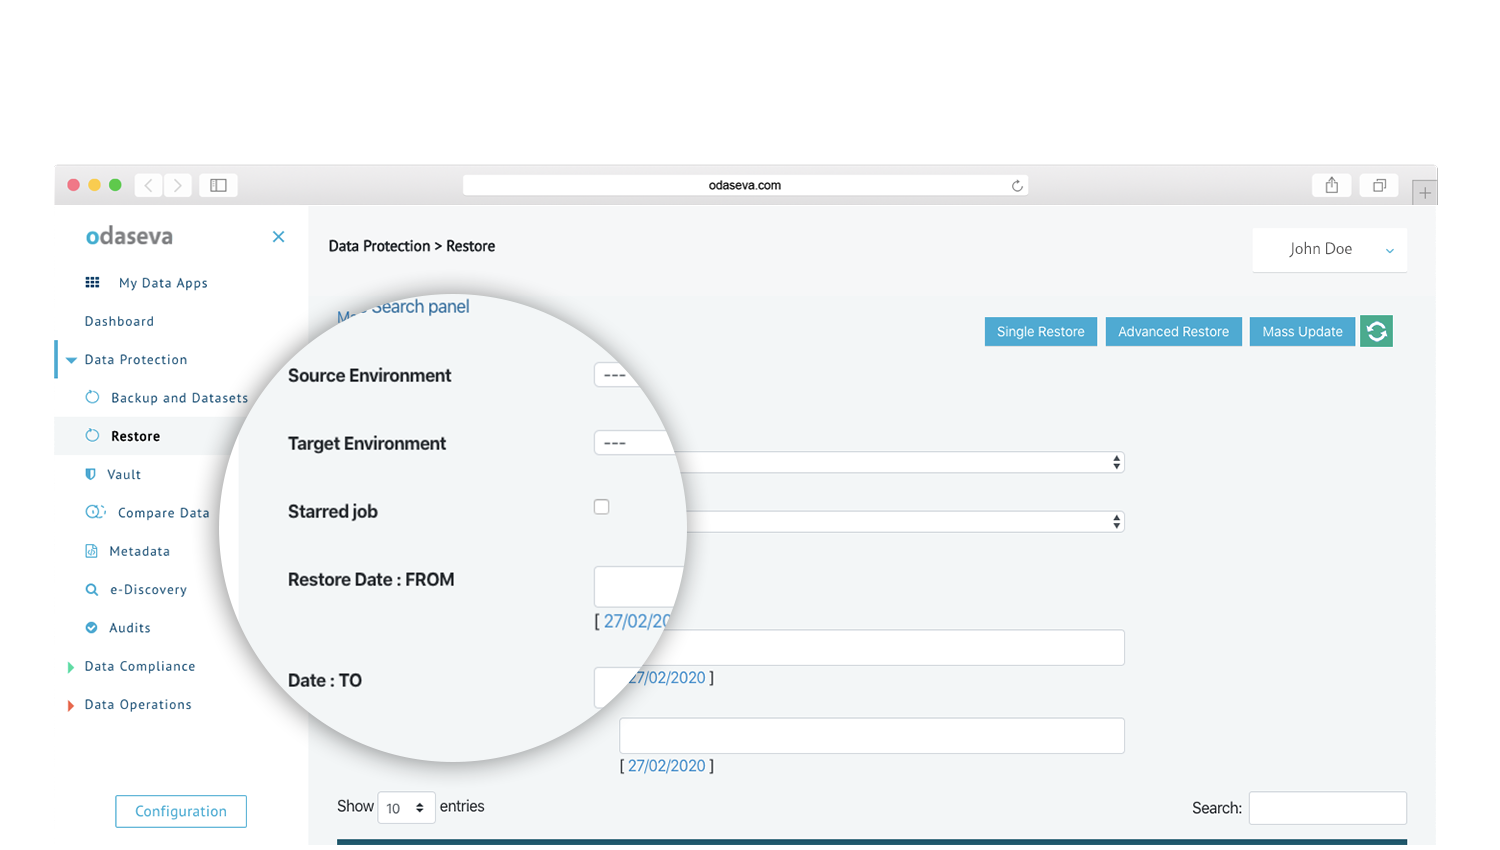Navigate to Metadata page
This screenshot has height=850, width=1500.
[x=139, y=551]
